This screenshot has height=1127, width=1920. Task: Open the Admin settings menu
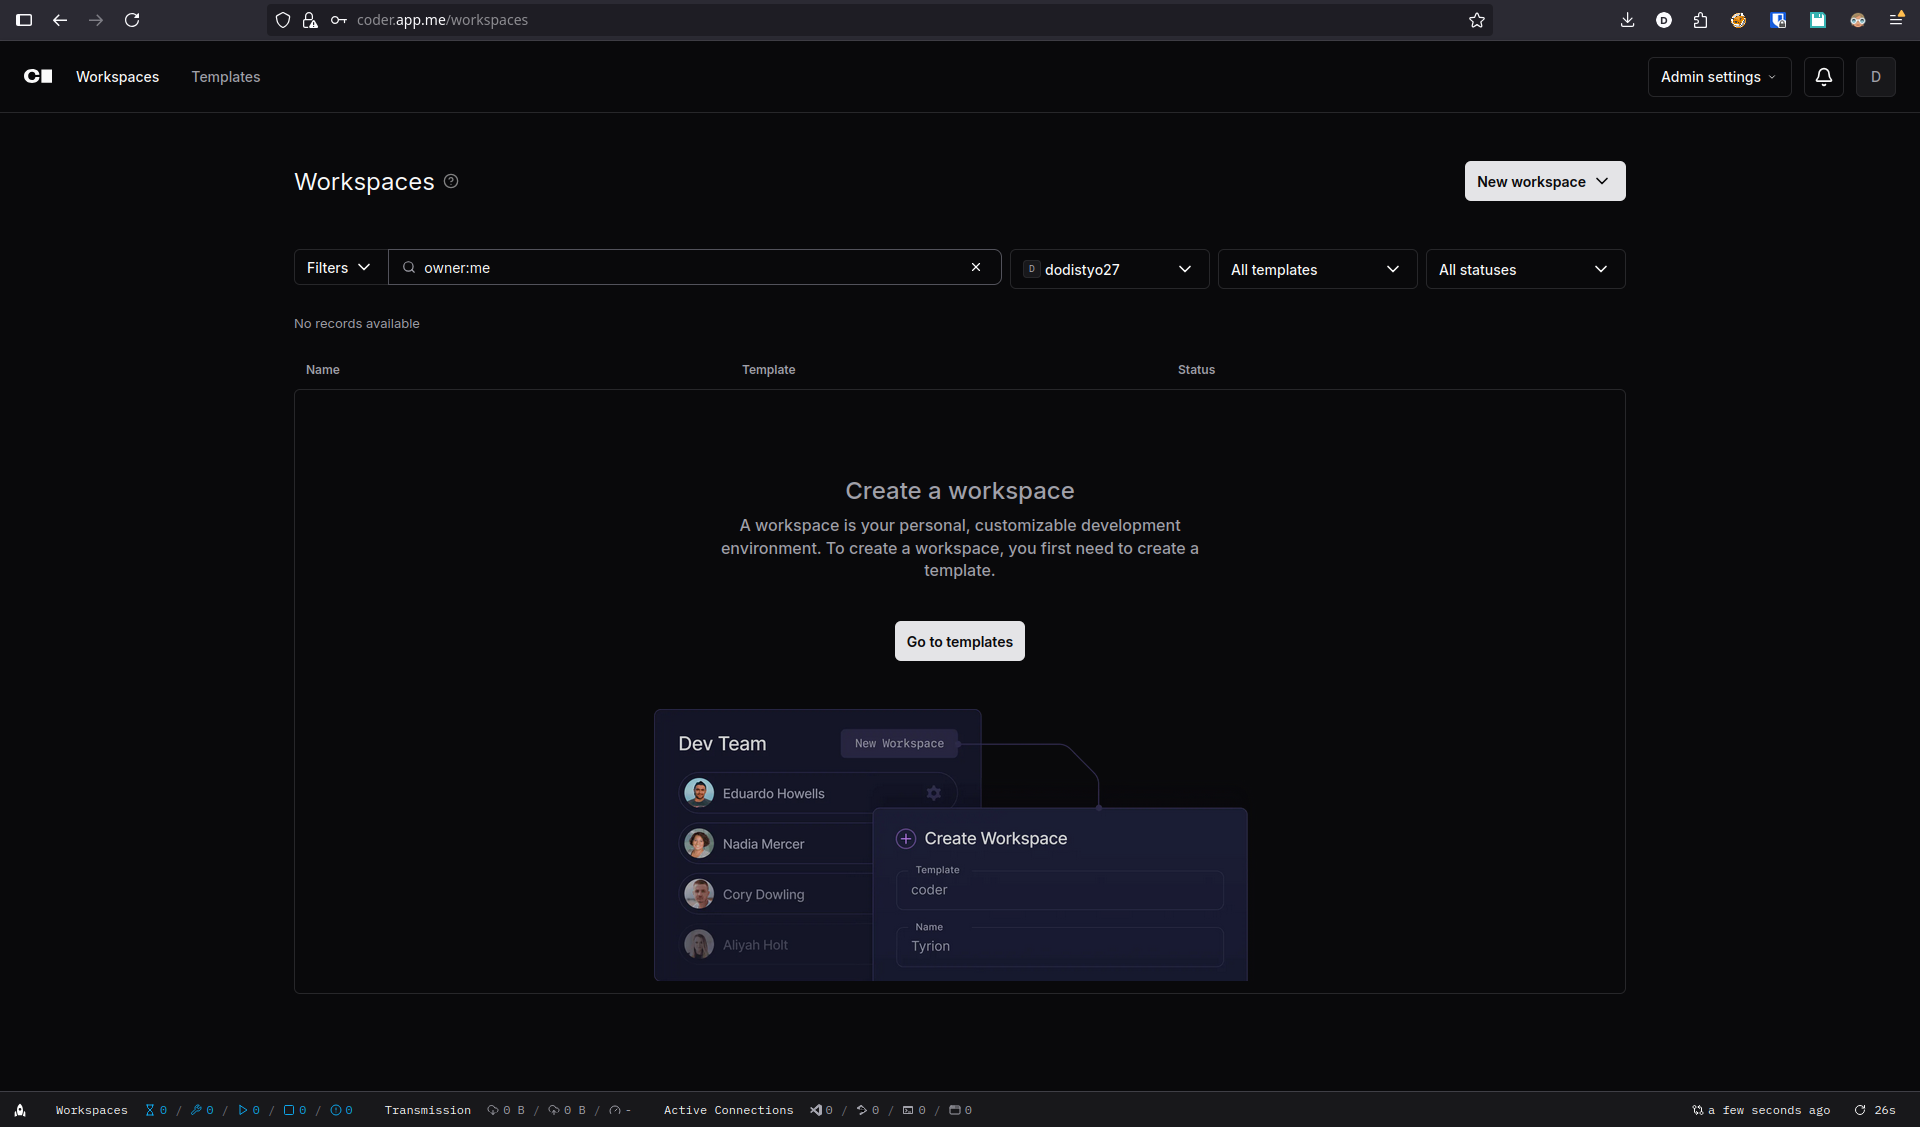1718,76
